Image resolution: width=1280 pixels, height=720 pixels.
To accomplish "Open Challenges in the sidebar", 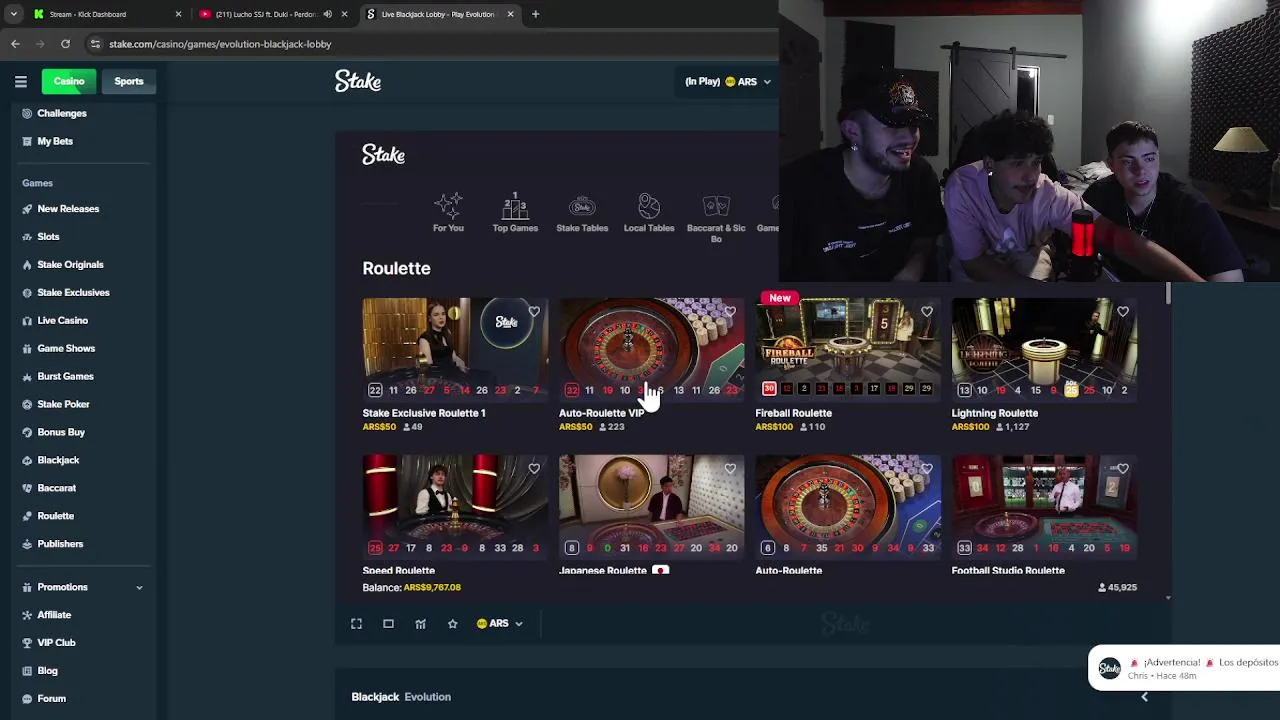I will pyautogui.click(x=62, y=113).
